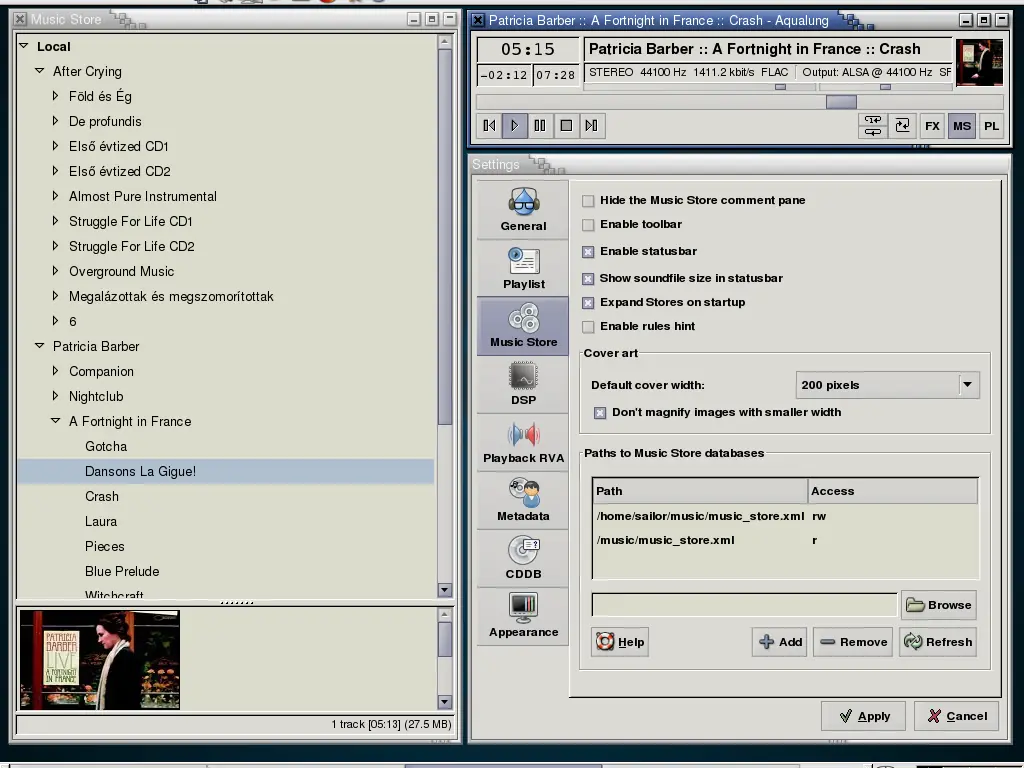Open Playback RVA settings
Image resolution: width=1024 pixels, height=768 pixels.
tap(523, 442)
